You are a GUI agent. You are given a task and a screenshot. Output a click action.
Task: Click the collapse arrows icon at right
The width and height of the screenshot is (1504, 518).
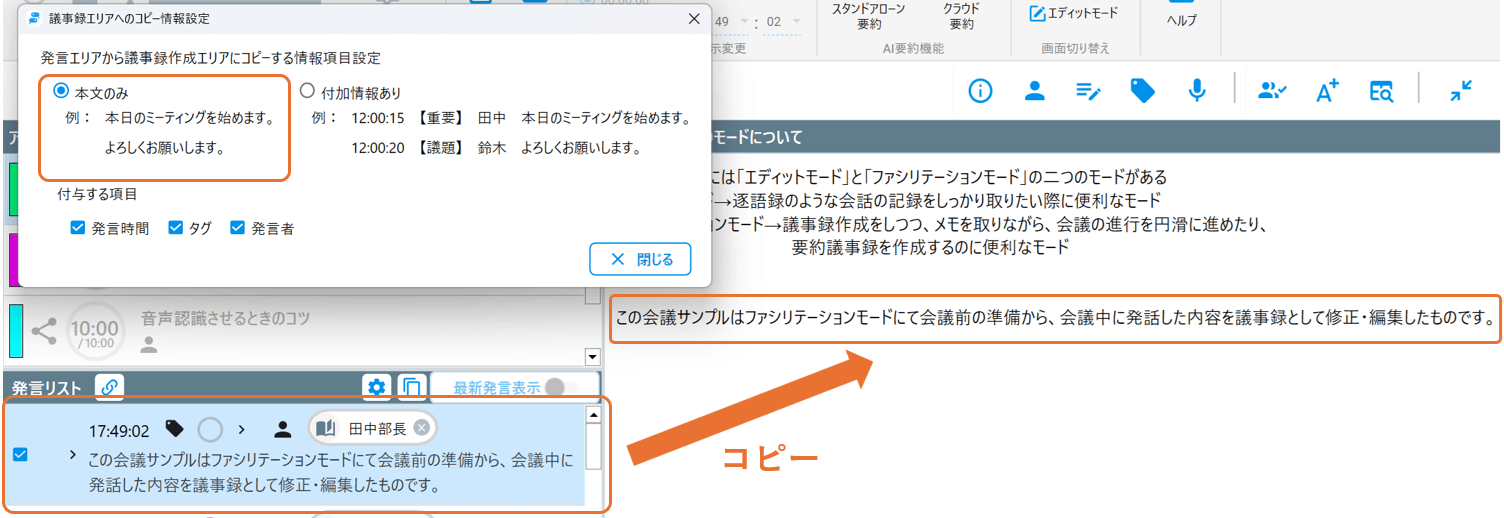[x=1461, y=91]
